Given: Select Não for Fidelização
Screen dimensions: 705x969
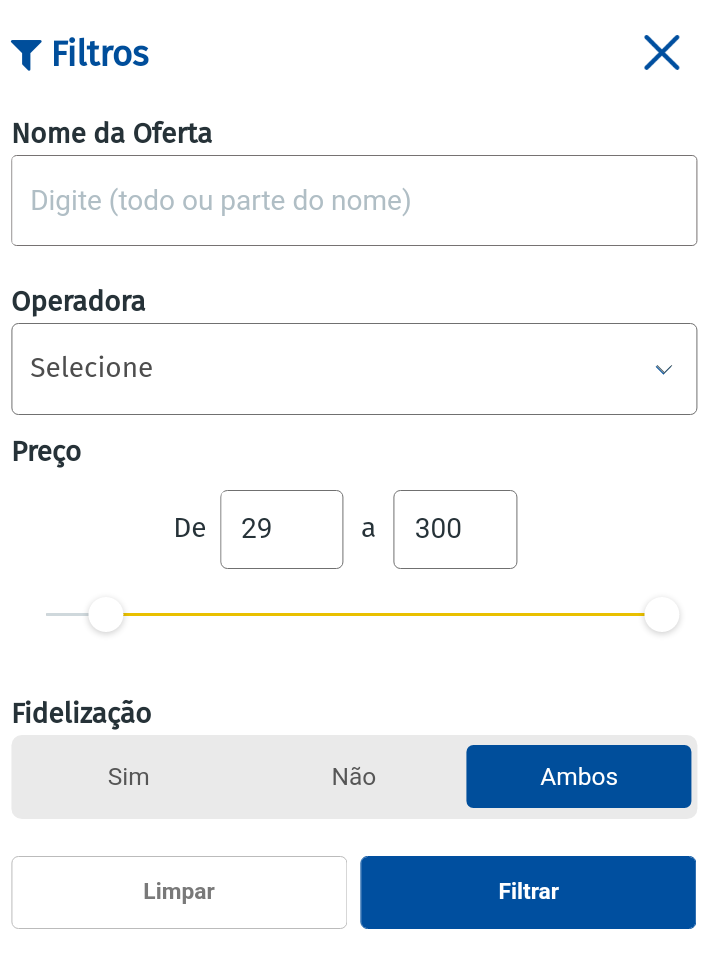Looking at the screenshot, I should [353, 777].
